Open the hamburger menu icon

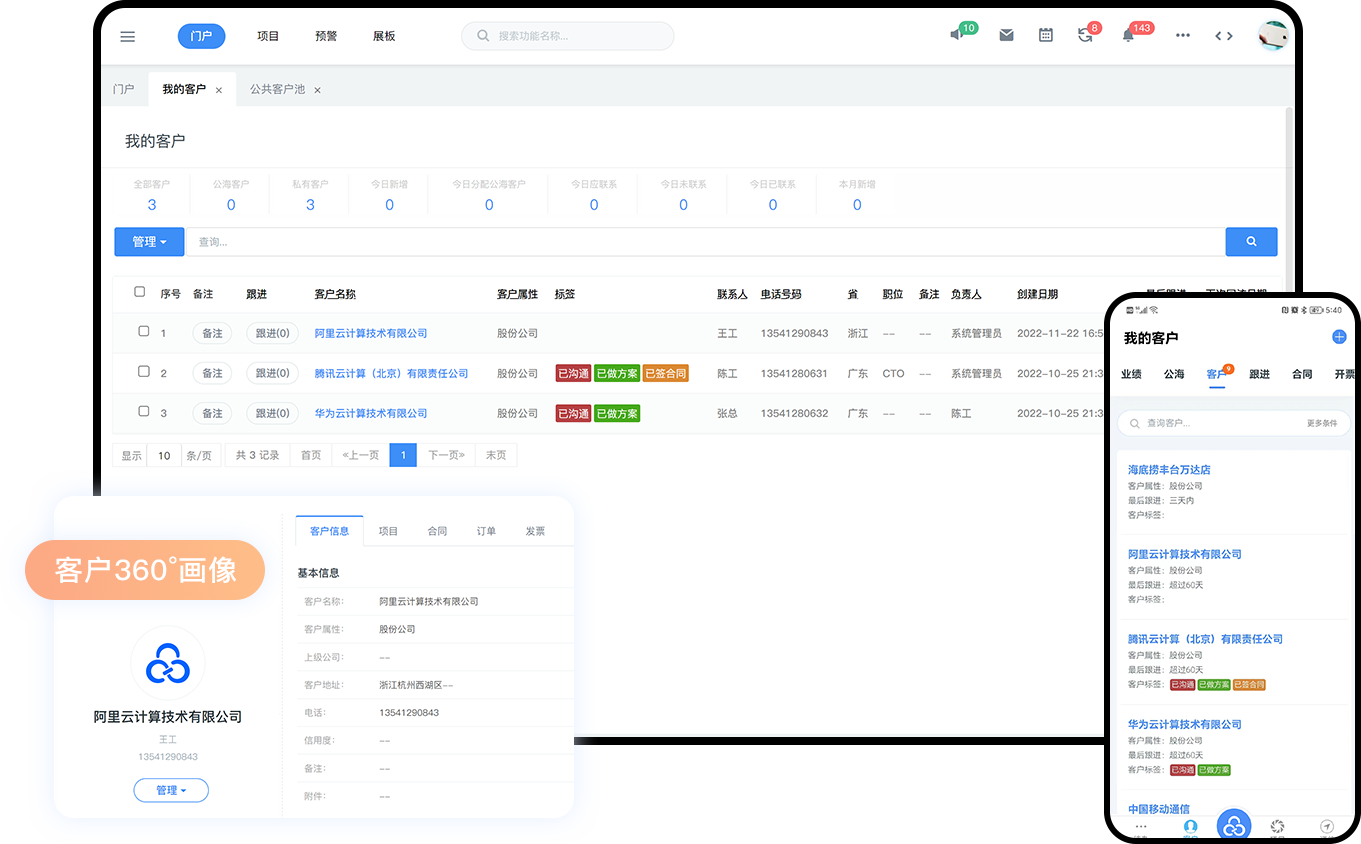click(127, 37)
